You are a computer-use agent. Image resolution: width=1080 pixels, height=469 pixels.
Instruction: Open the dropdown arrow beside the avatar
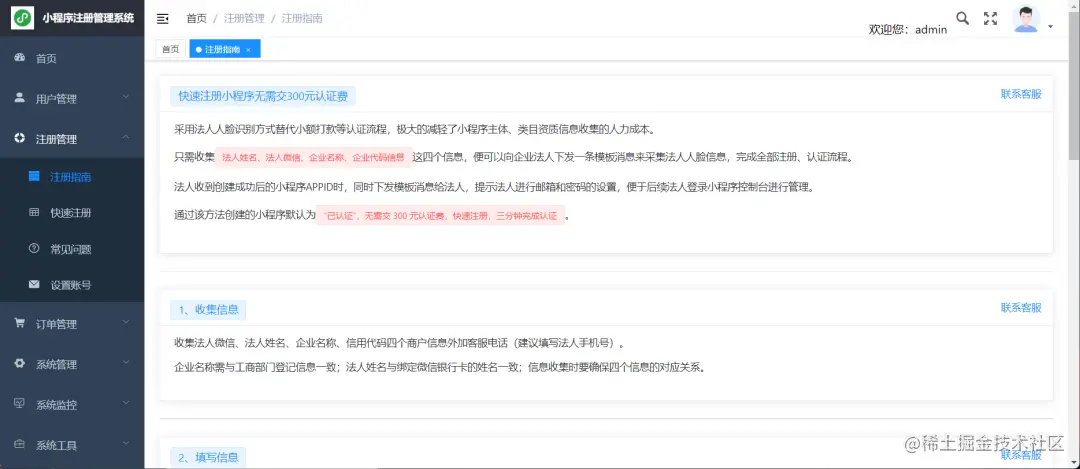point(1050,26)
